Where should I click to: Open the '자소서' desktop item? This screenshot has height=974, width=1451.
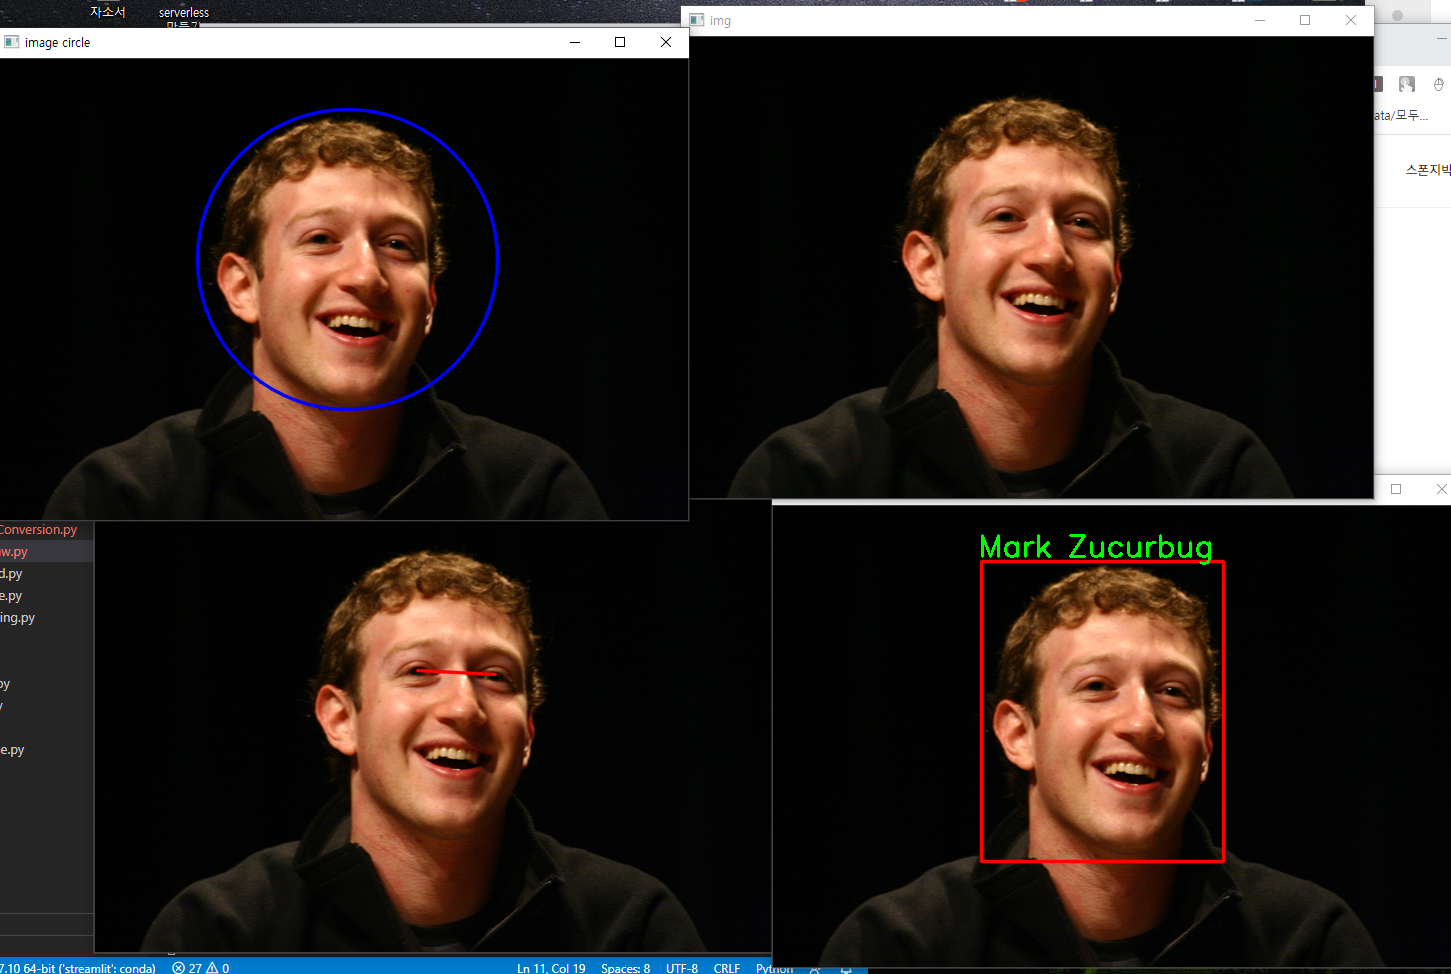tap(108, 12)
